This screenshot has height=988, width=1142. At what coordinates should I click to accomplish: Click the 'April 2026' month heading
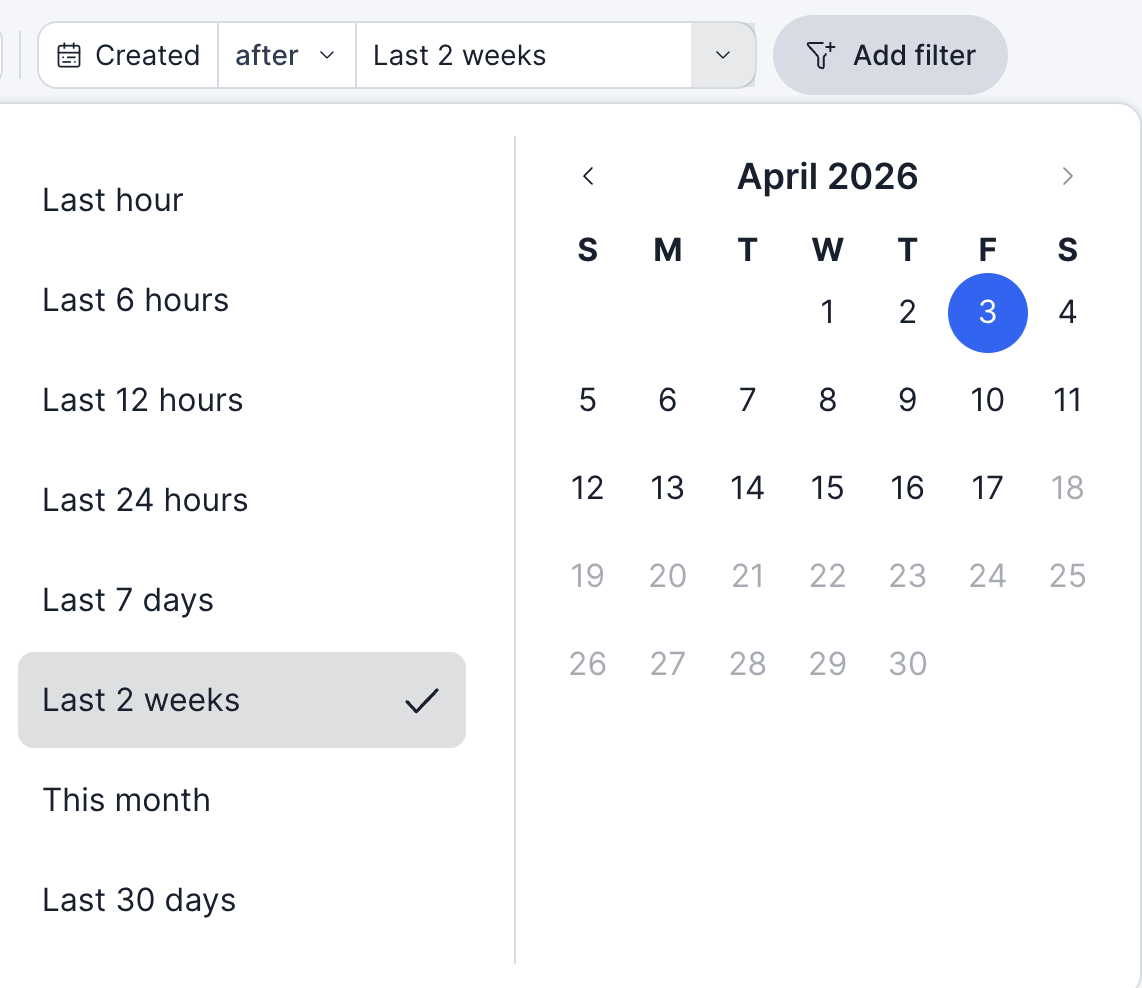click(x=827, y=177)
